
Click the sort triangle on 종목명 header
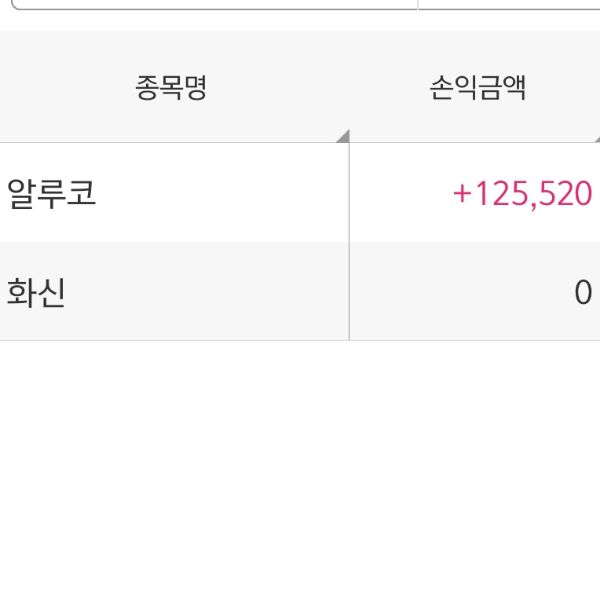click(x=343, y=136)
